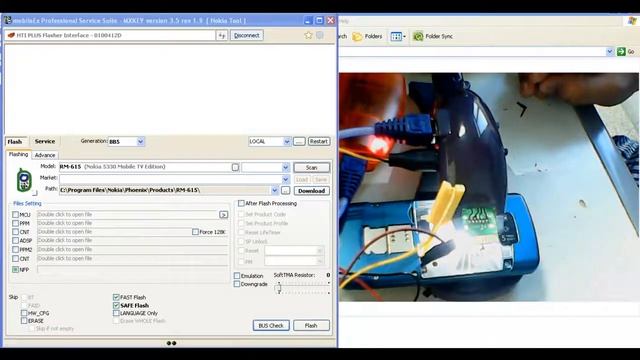Open the LOCAL dropdown
Screen dimensions: 640x360
(287, 141)
